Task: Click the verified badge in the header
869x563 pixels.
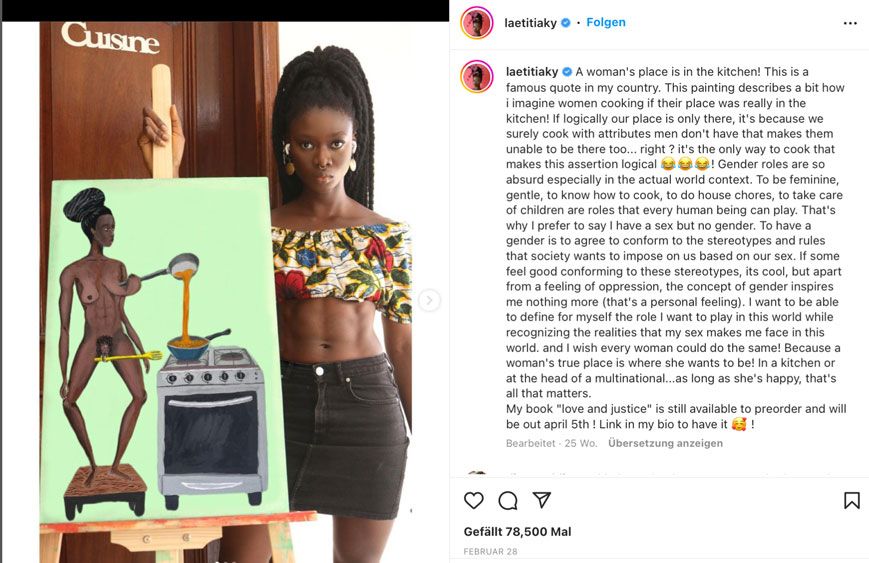Action: [566, 23]
